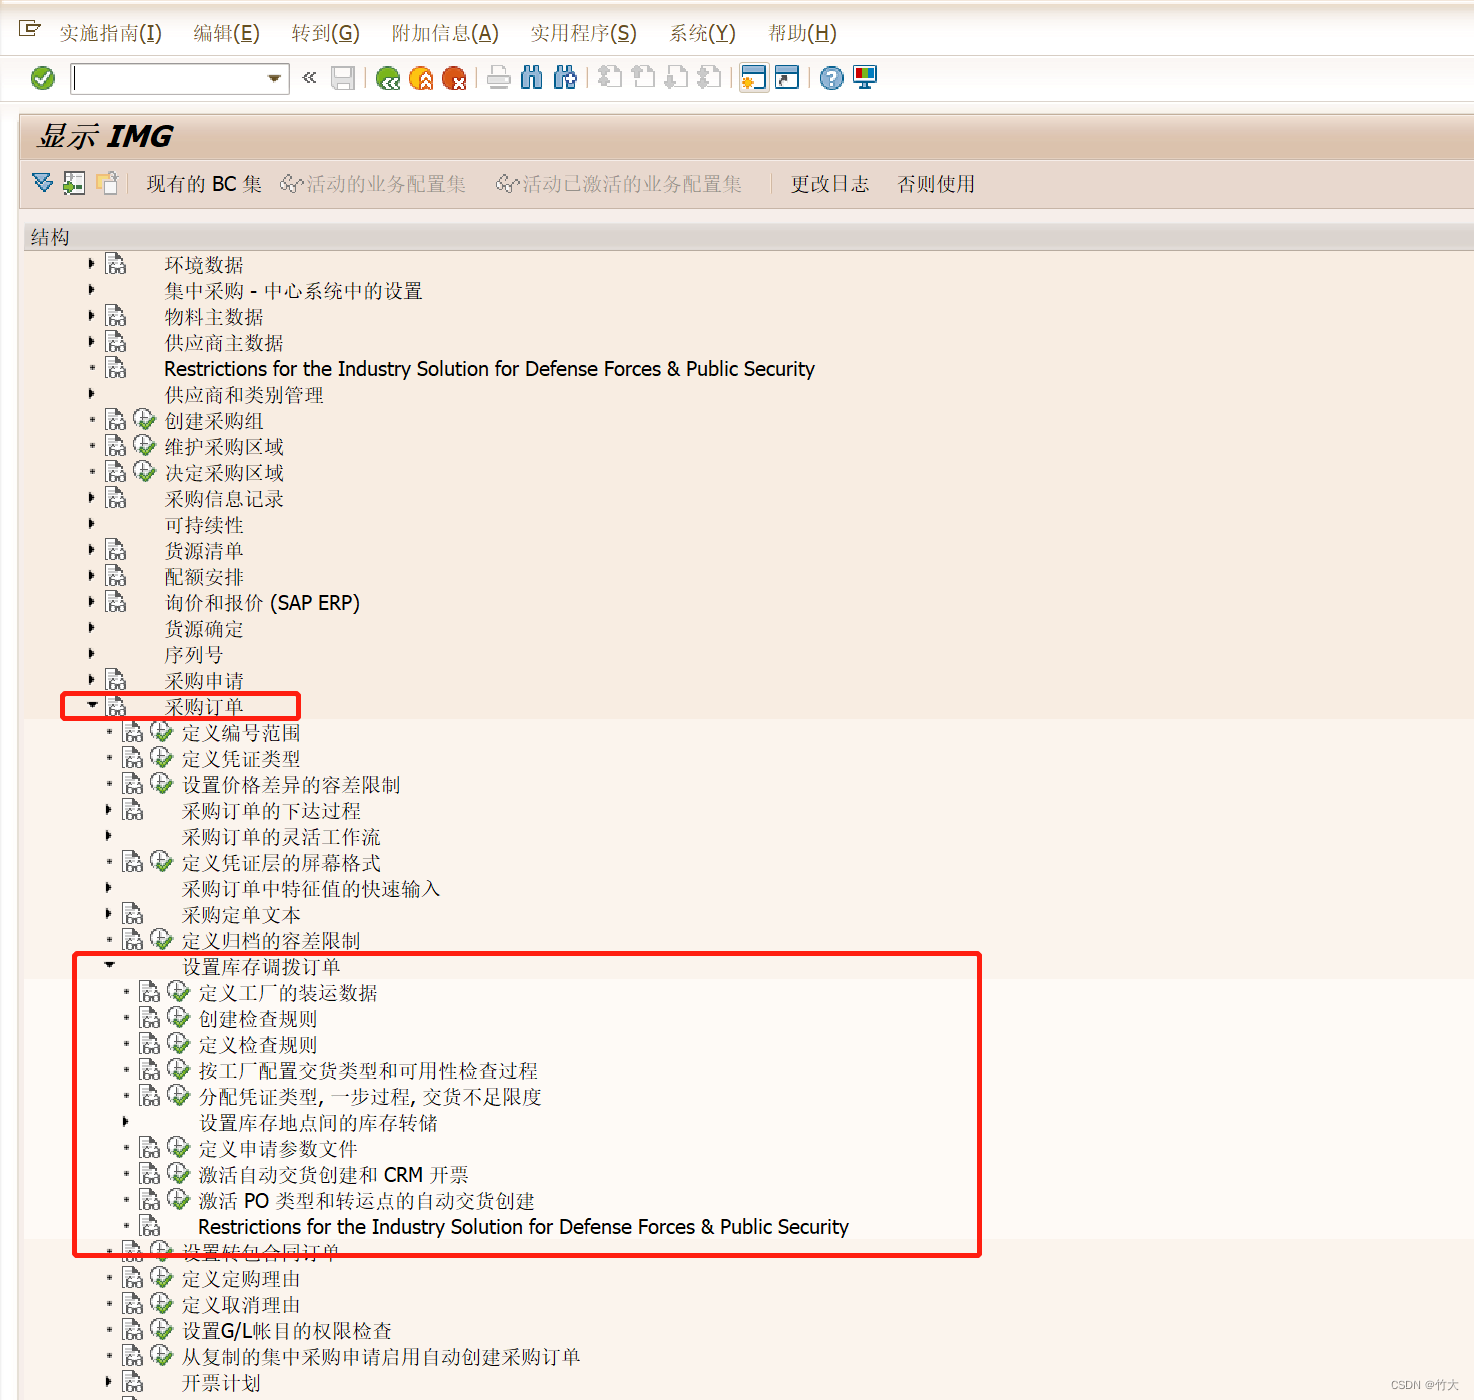Click the Save icon in the toolbar
The height and width of the screenshot is (1400, 1474).
pos(343,78)
